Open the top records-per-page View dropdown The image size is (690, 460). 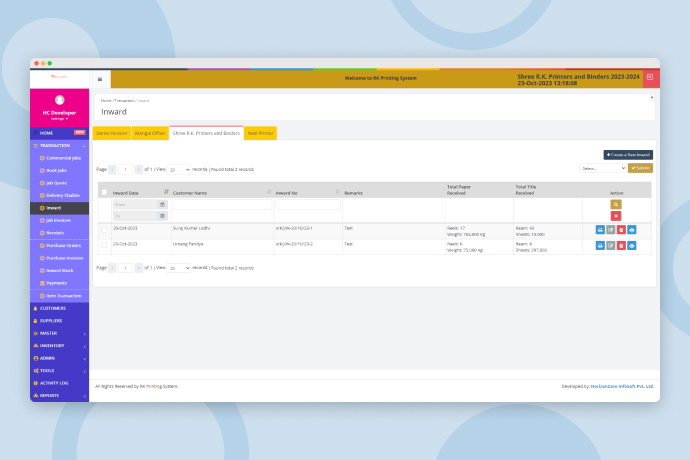point(179,169)
